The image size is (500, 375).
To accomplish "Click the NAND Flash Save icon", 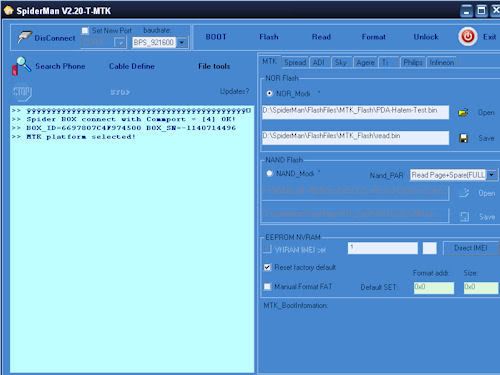I will [464, 217].
